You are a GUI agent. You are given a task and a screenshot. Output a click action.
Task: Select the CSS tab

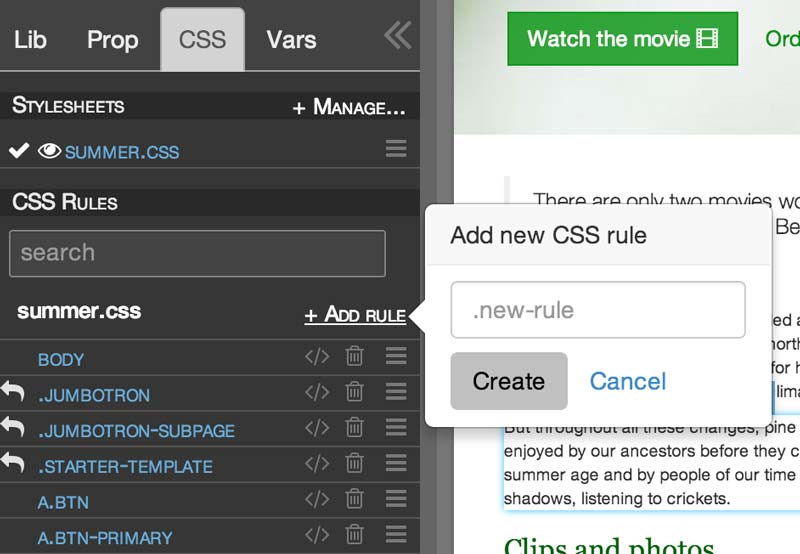pos(203,39)
